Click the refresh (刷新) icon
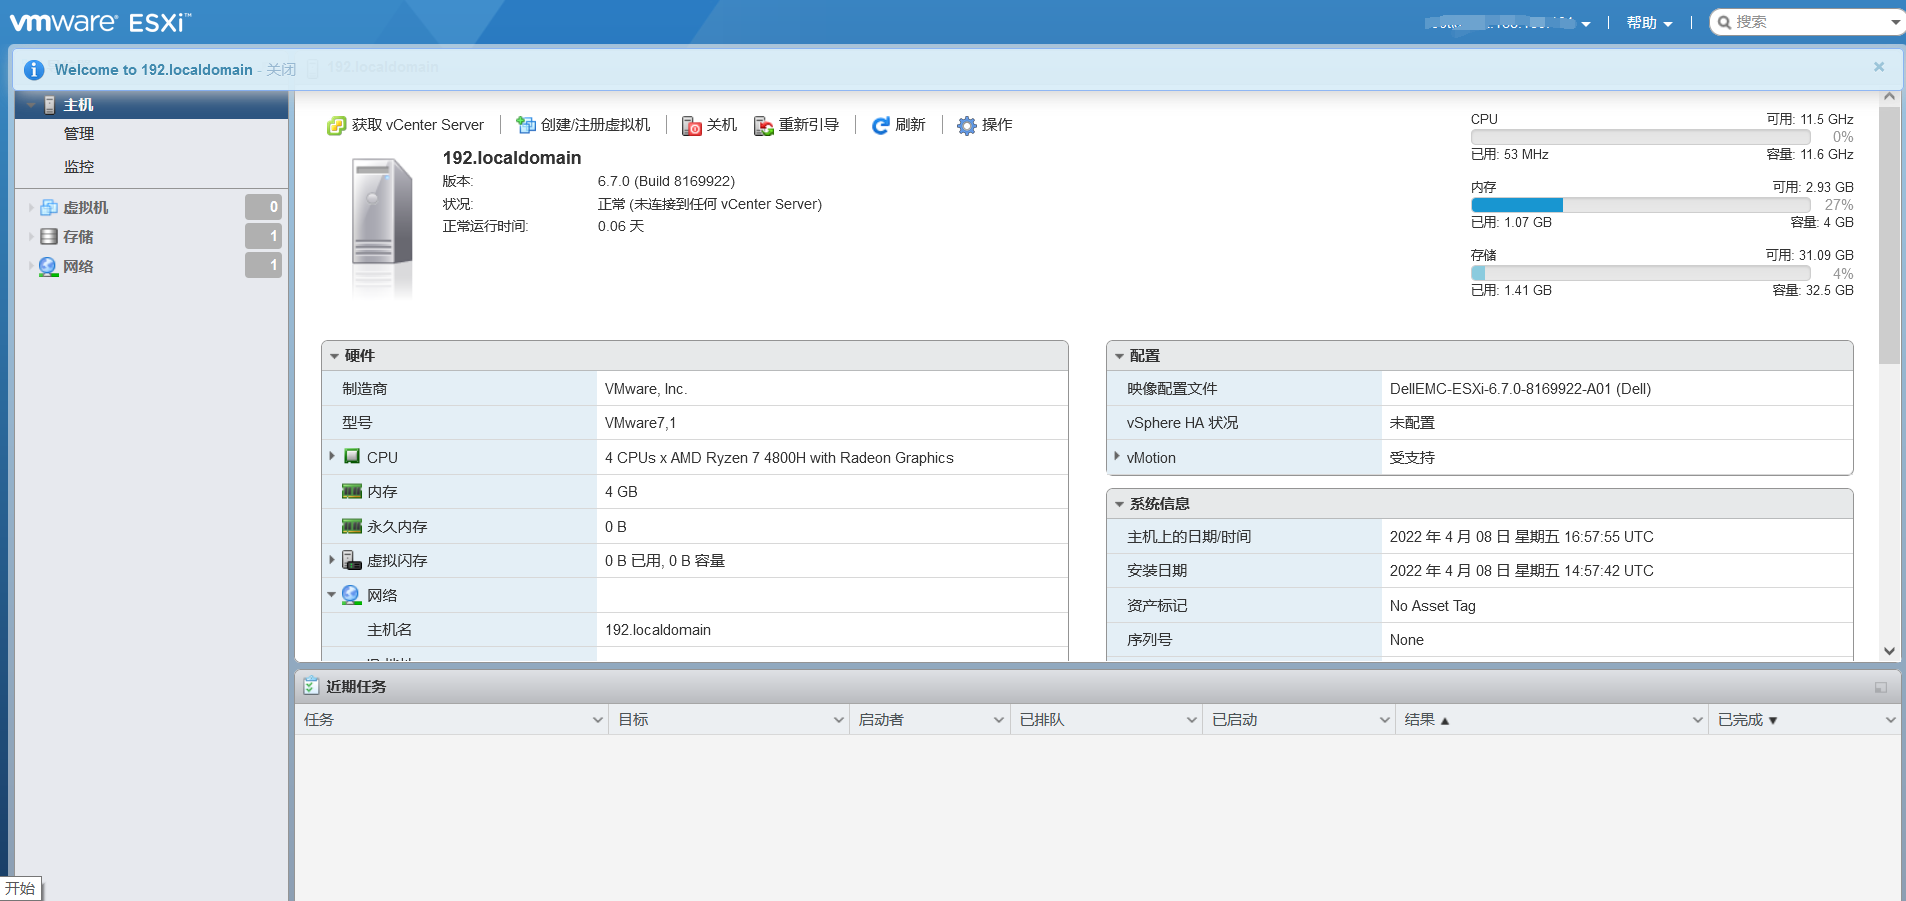This screenshot has height=901, width=1906. 880,125
